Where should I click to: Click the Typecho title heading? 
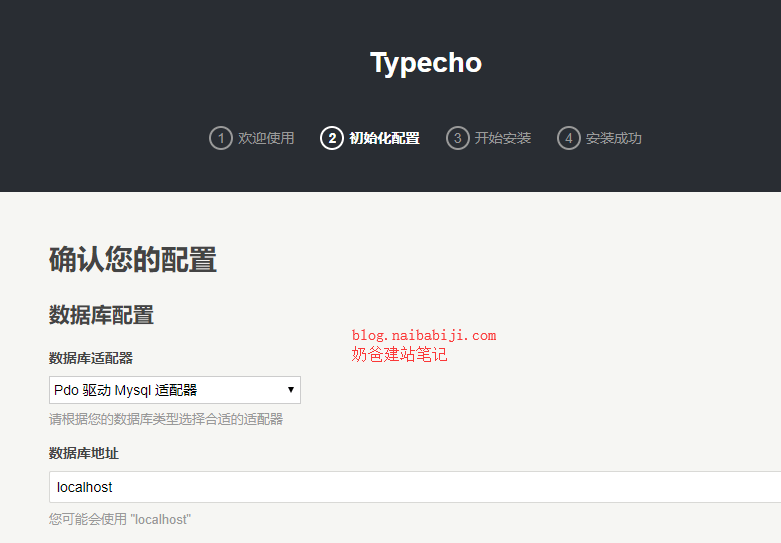[426, 63]
